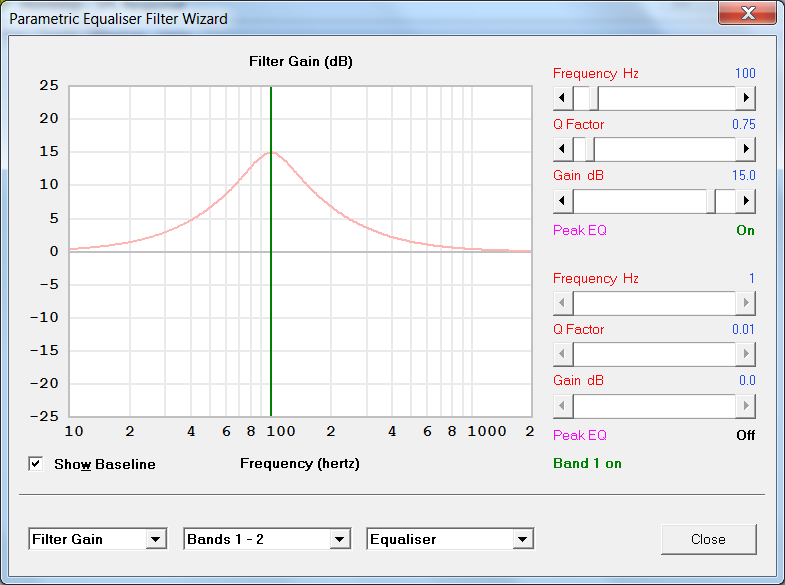
Task: Click band 1 Q Factor slider thumb
Action: (590, 149)
